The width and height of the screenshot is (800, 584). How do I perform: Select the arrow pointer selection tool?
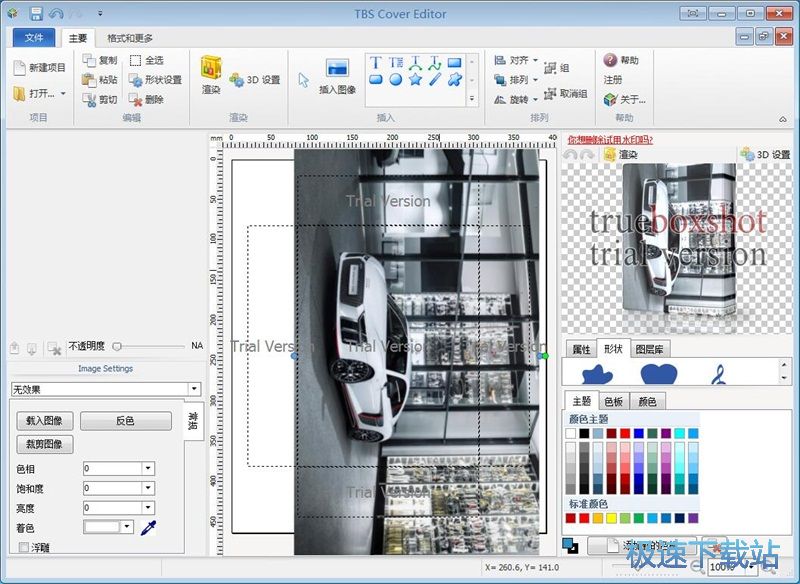pyautogui.click(x=303, y=80)
